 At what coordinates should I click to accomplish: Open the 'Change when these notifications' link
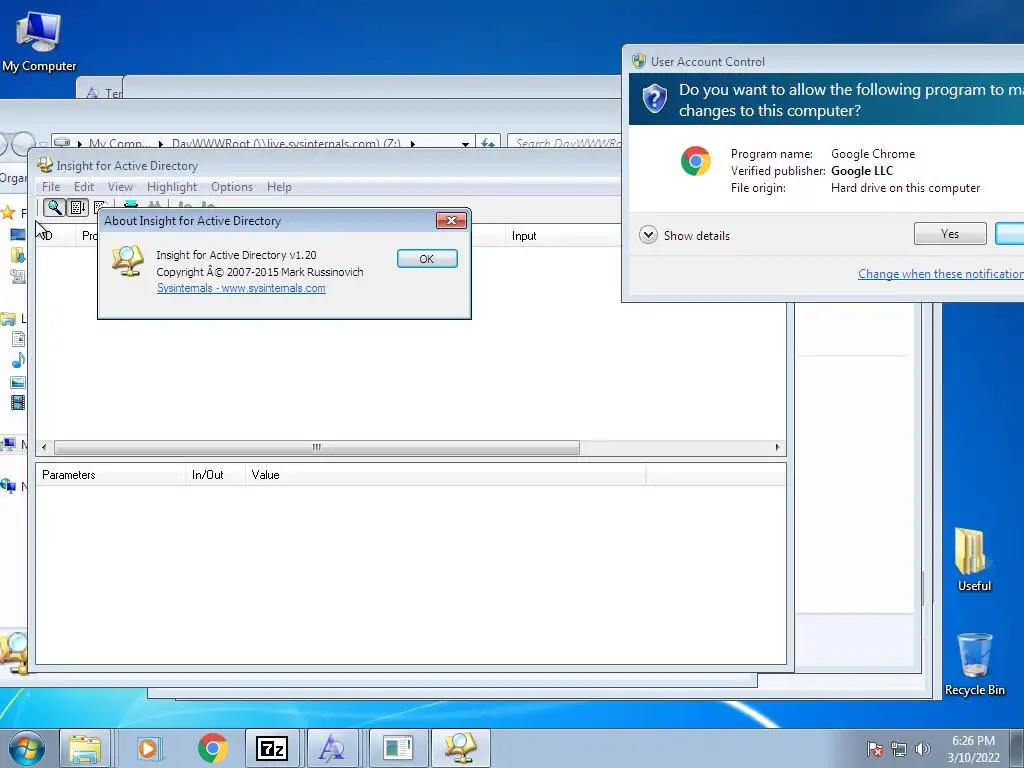click(x=940, y=274)
